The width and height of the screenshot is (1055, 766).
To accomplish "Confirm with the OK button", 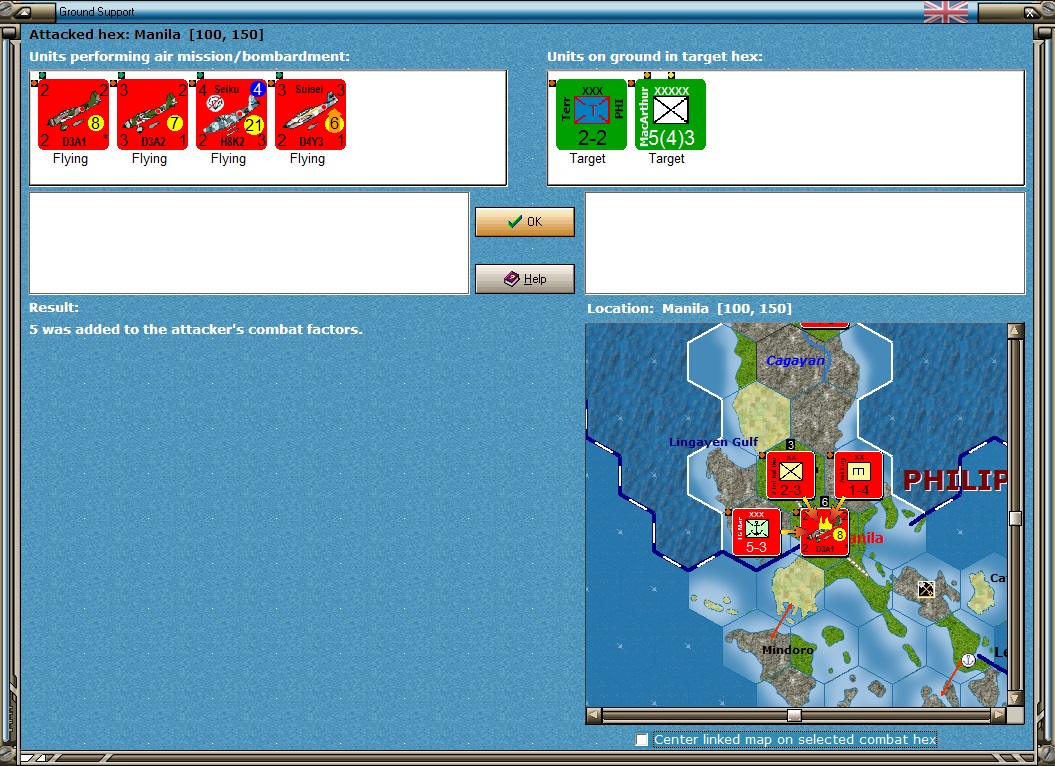I will click(525, 221).
